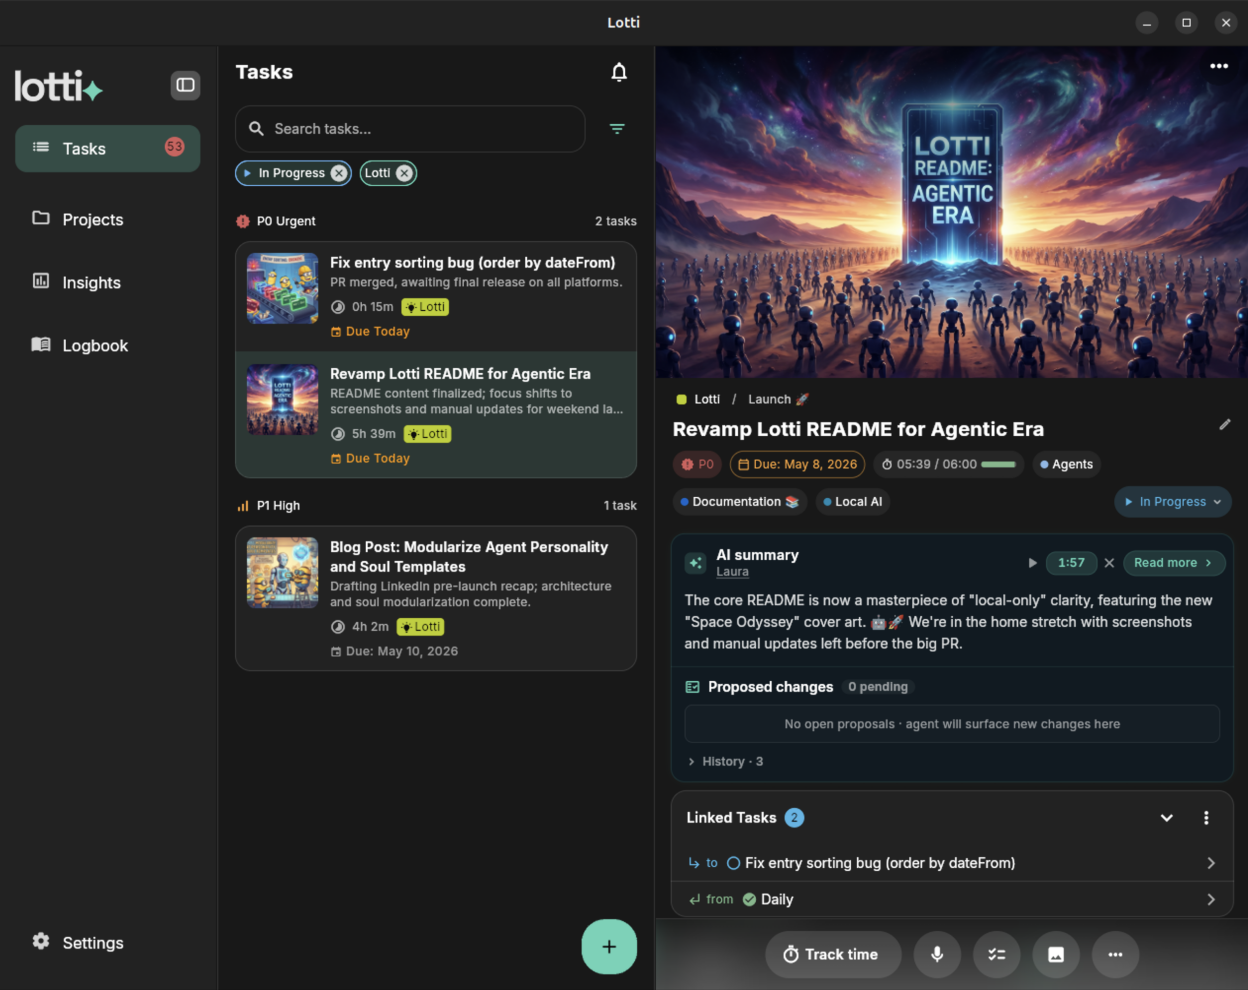
Task: Click the Blog Post task thumbnail
Action: point(283,573)
